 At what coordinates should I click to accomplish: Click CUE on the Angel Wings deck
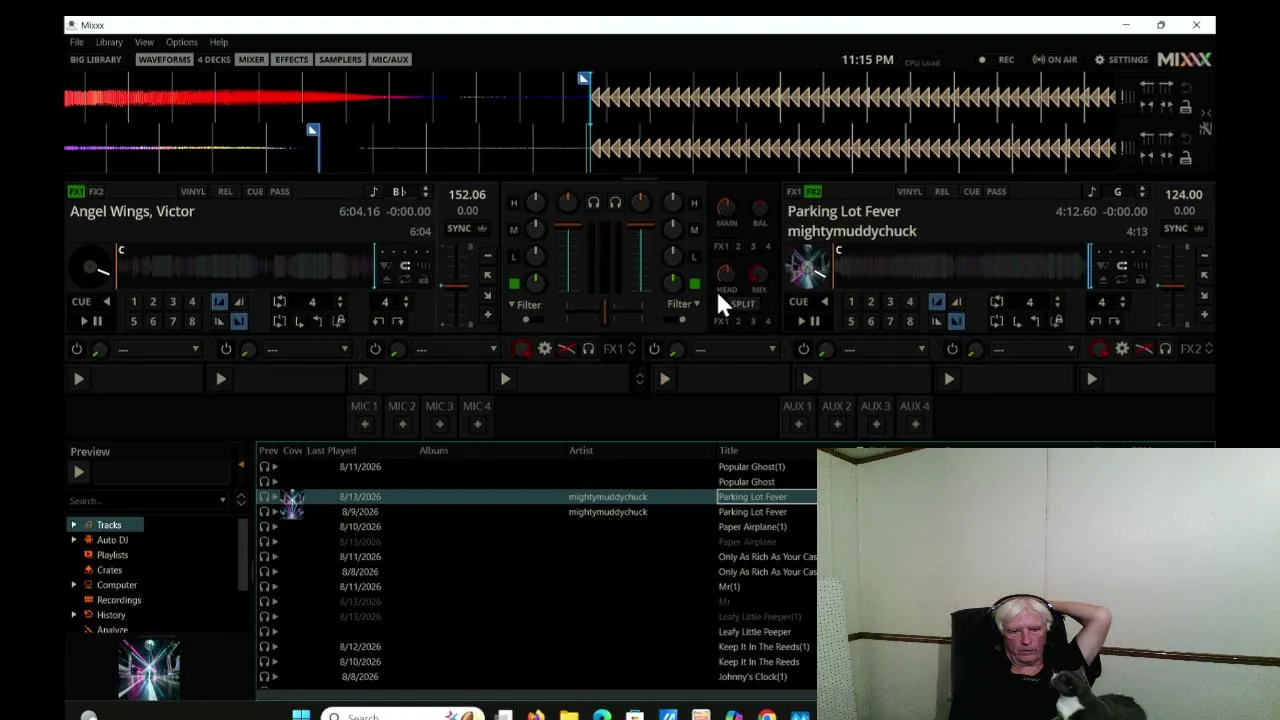point(81,301)
